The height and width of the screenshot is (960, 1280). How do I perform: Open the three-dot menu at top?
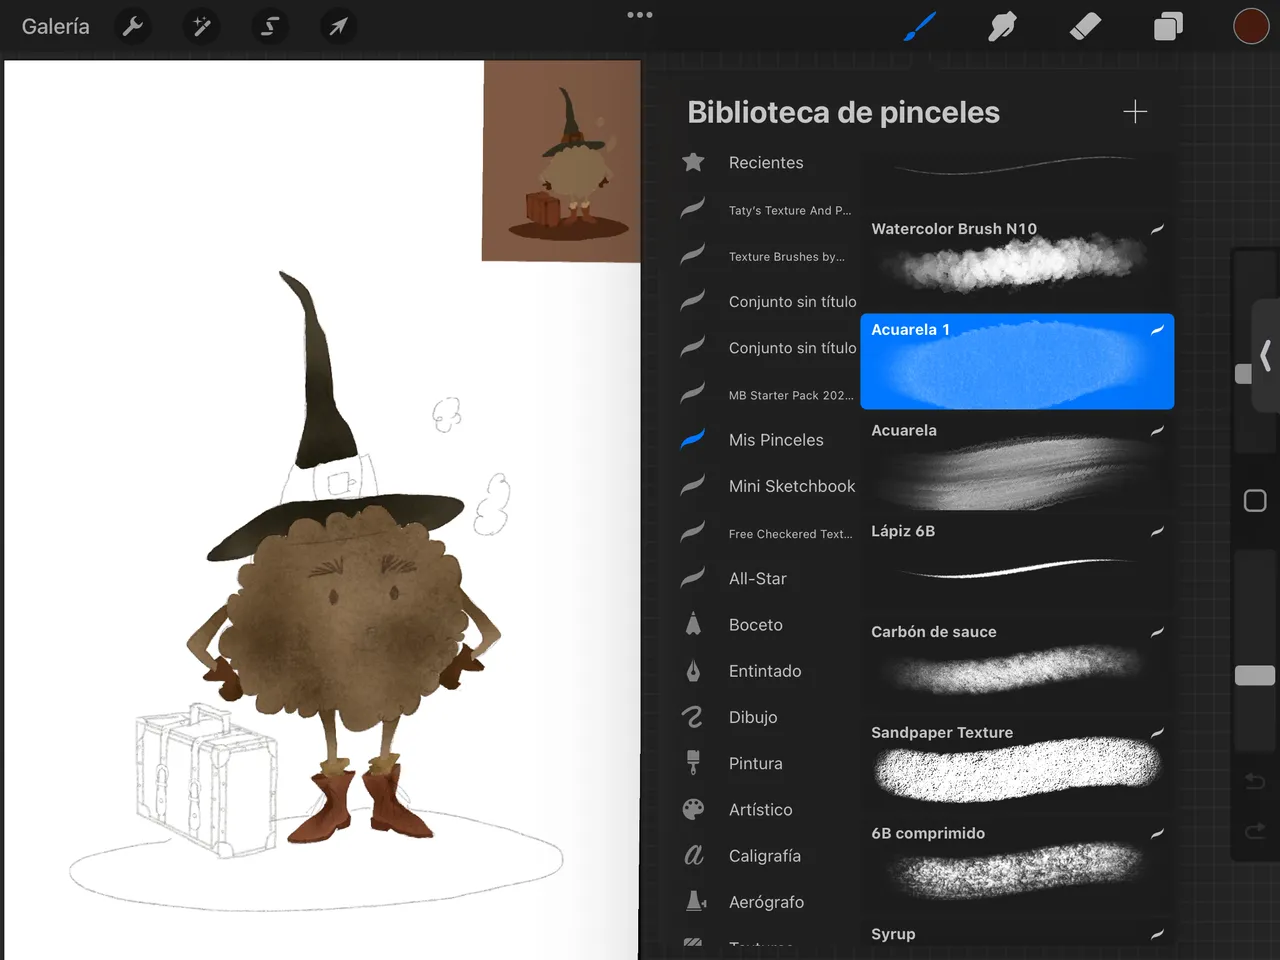pyautogui.click(x=640, y=15)
